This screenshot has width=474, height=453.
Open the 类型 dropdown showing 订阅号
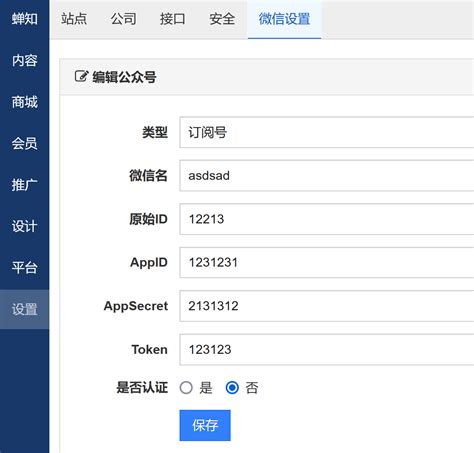click(x=327, y=132)
